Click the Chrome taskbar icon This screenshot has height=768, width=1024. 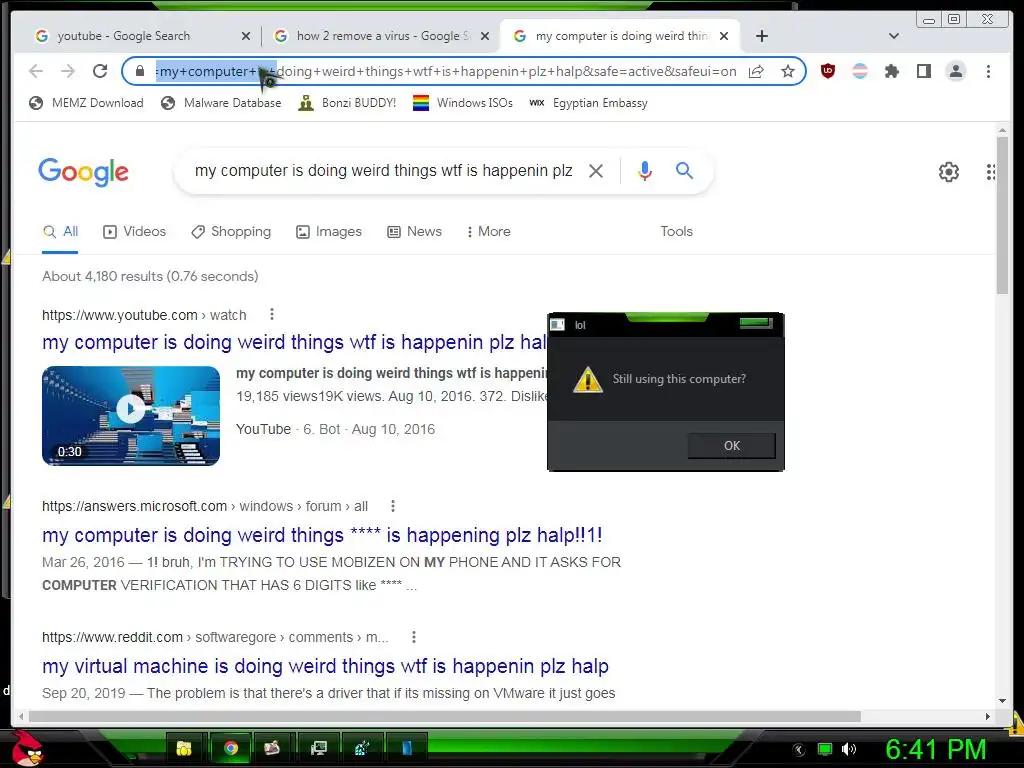click(x=231, y=748)
